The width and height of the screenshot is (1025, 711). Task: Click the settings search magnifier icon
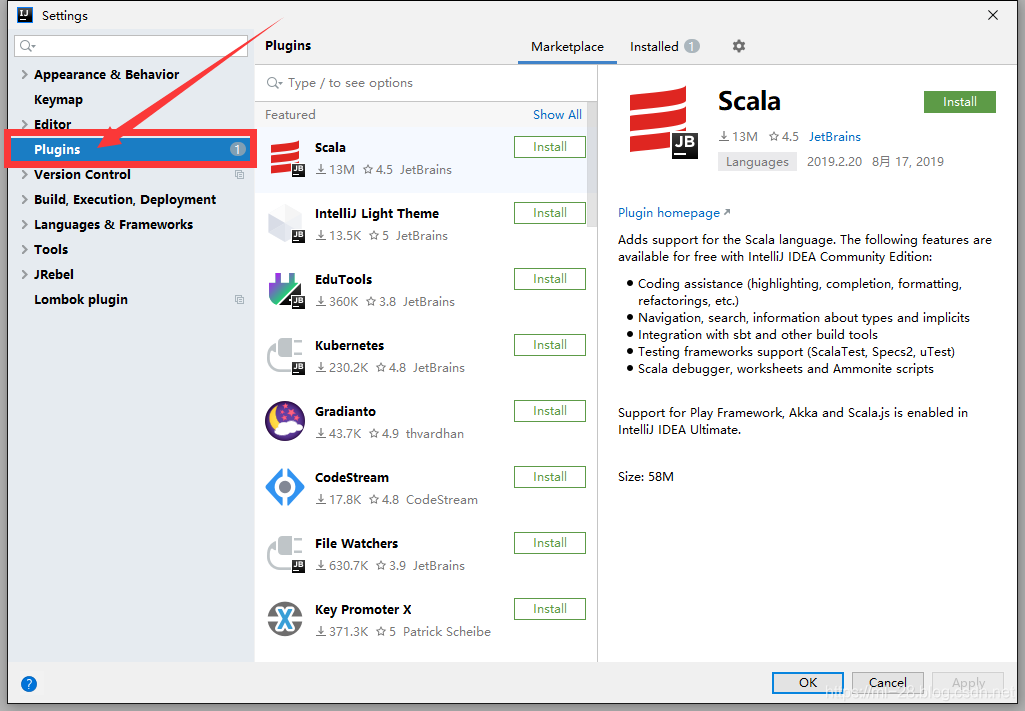(x=27, y=46)
